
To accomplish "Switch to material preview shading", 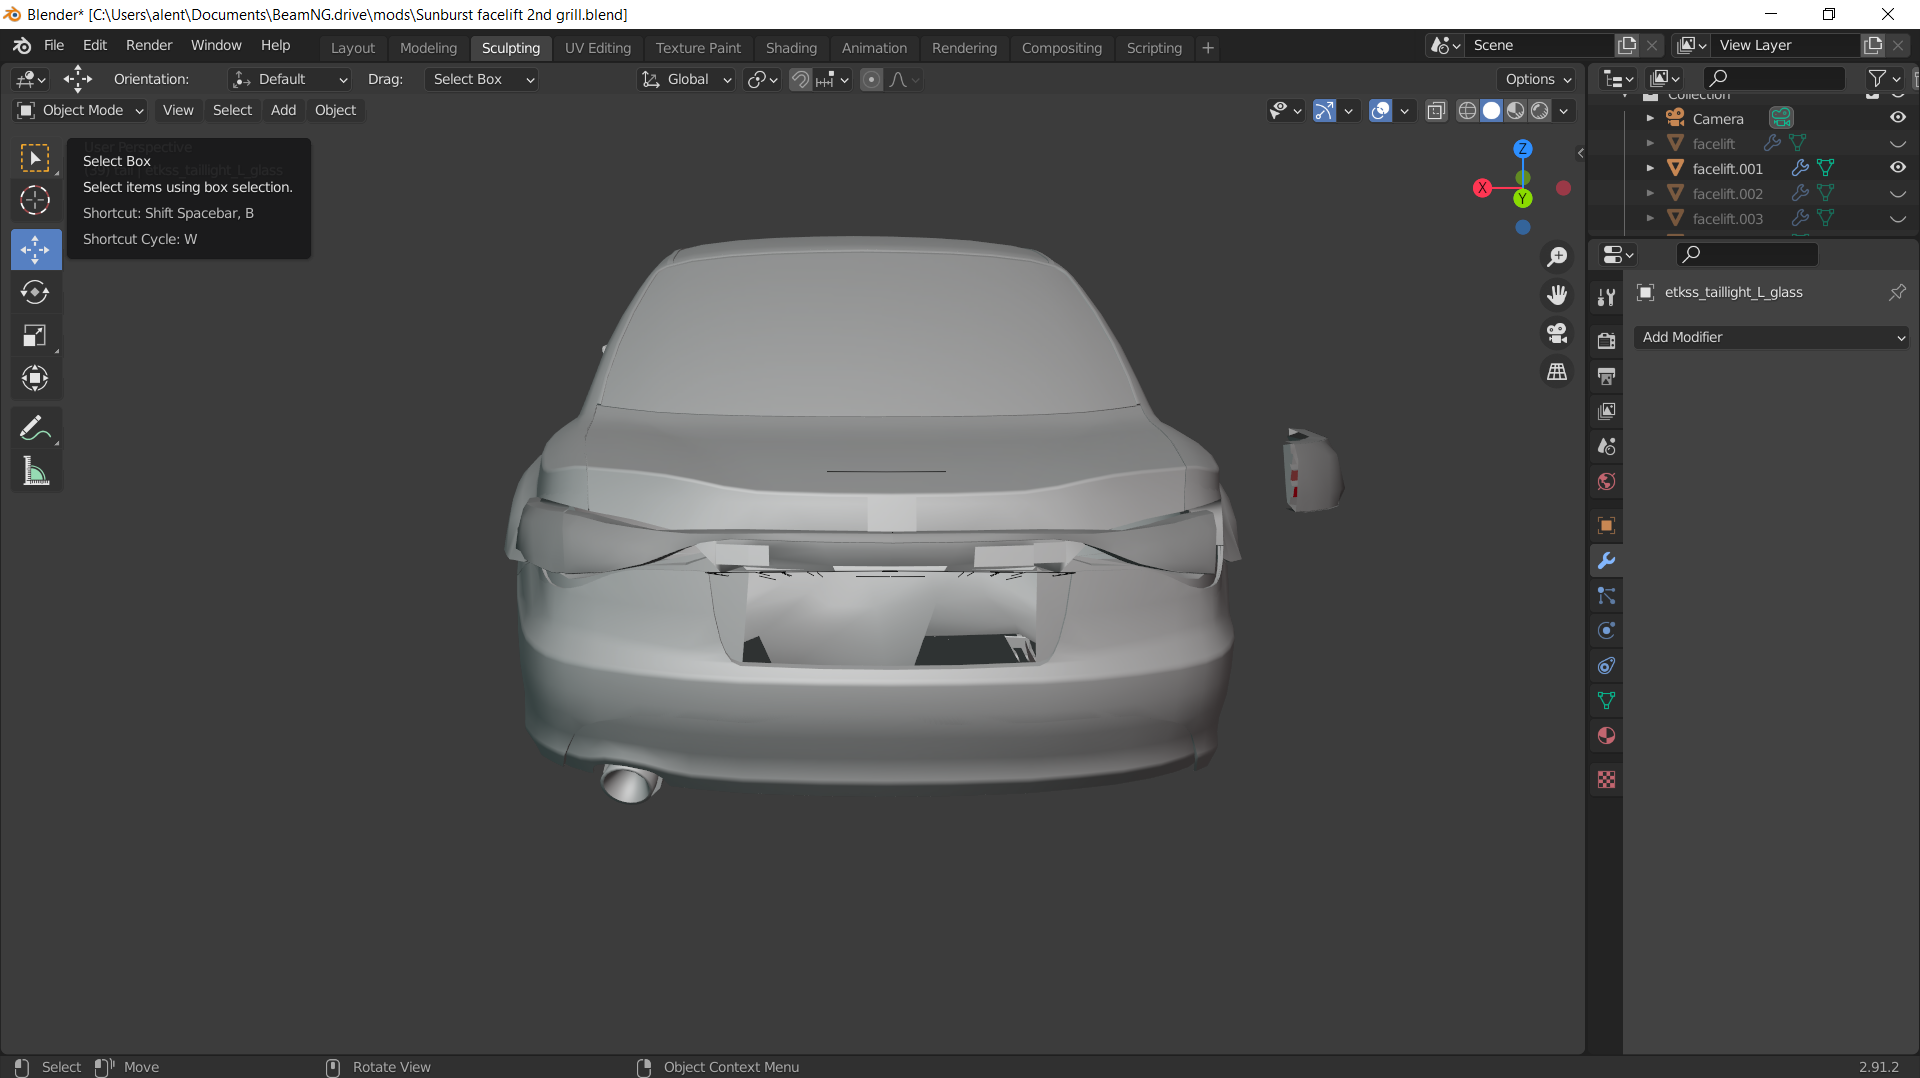I will coord(1516,110).
